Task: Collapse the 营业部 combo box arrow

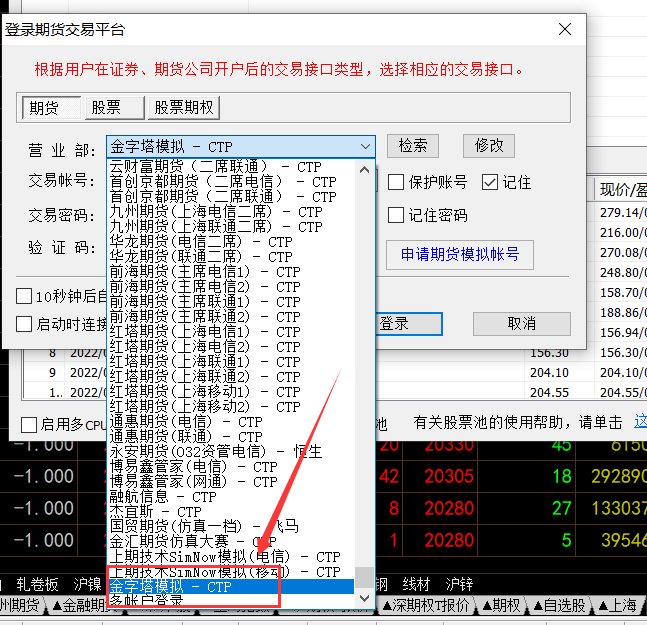Action: point(365,147)
